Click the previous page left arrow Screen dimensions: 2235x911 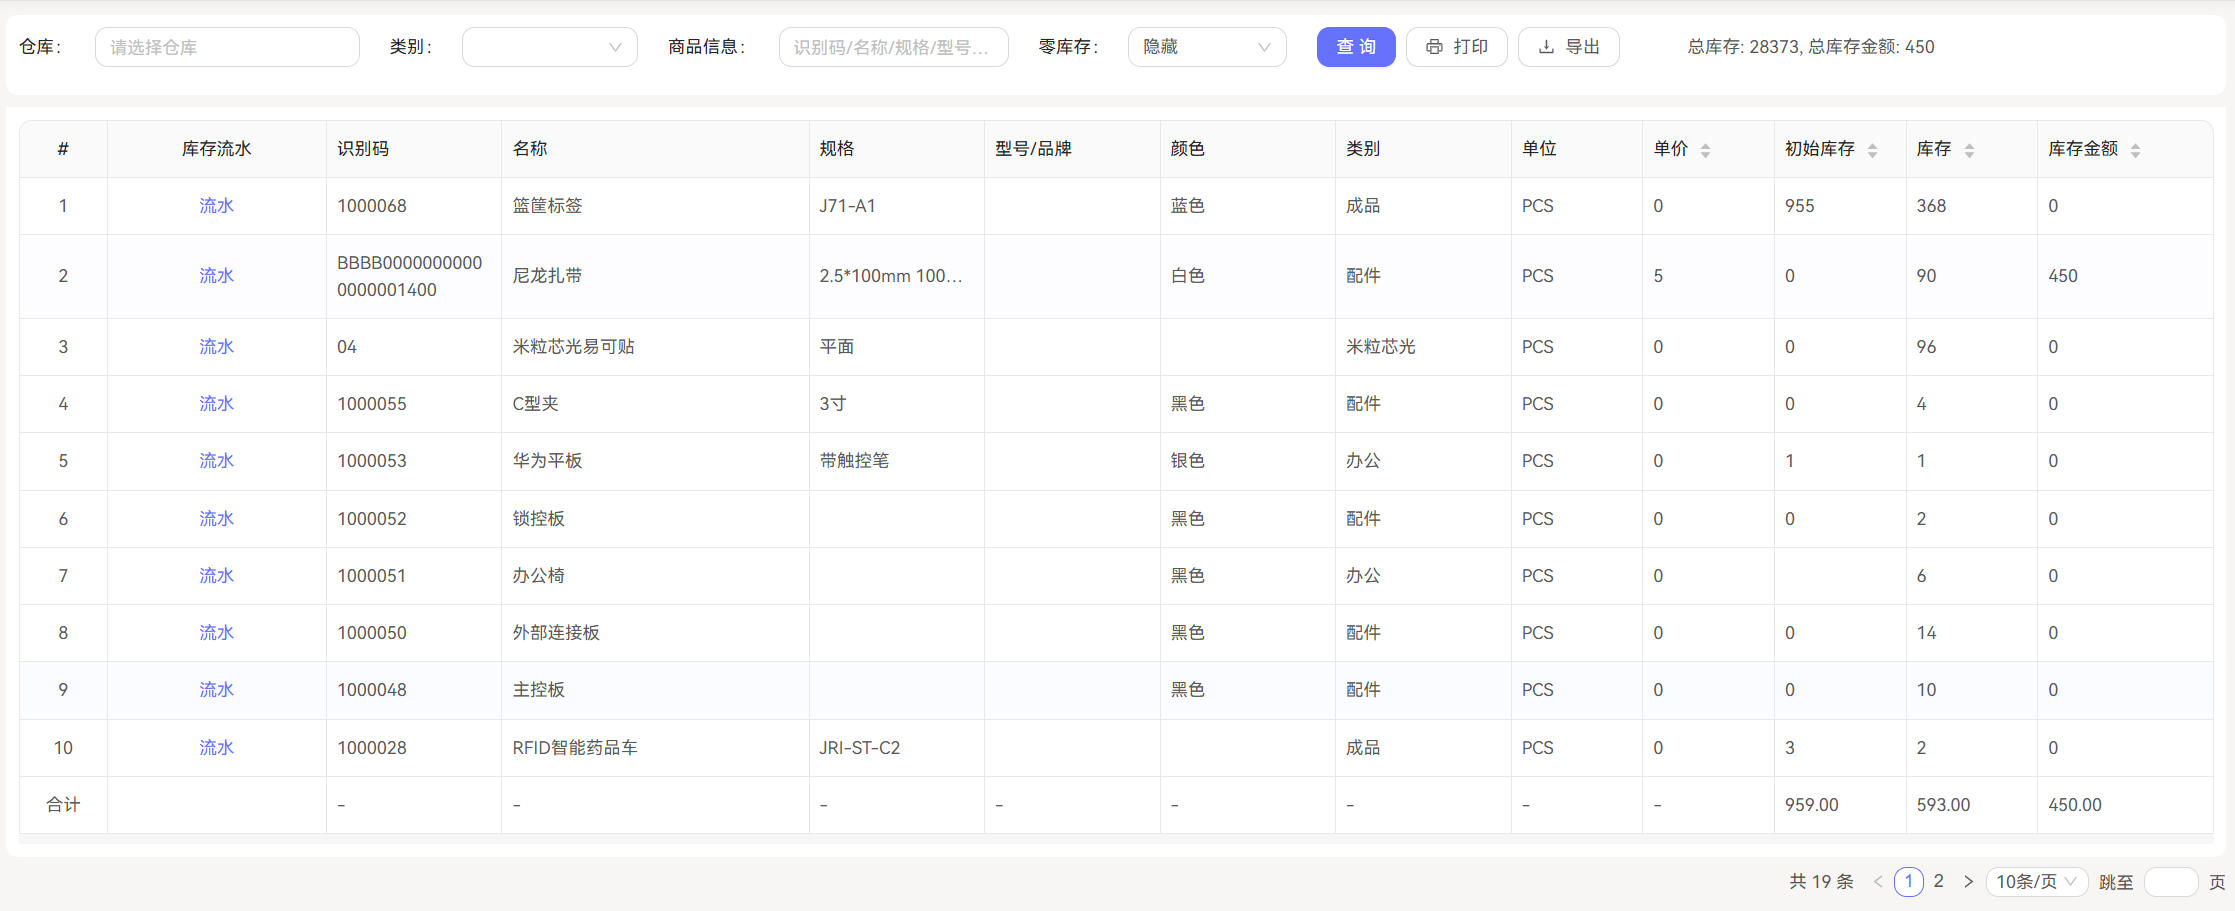(x=1878, y=881)
